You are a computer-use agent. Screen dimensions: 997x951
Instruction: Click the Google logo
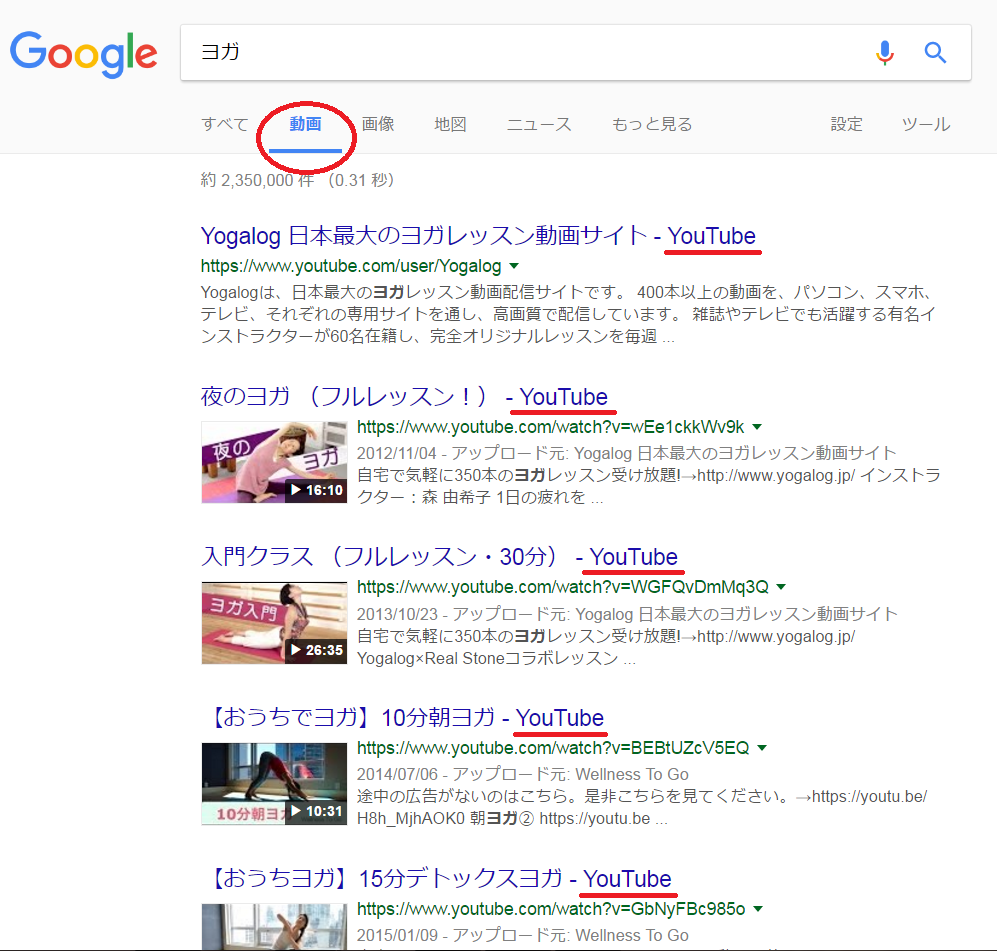click(84, 53)
